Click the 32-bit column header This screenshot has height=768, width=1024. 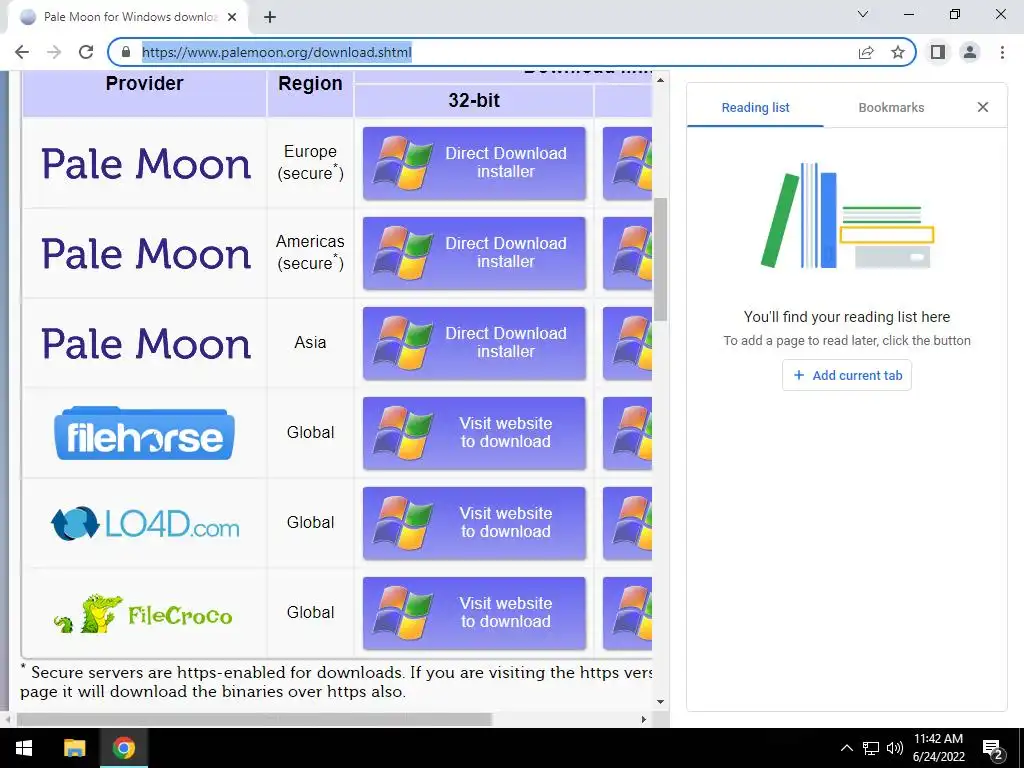pos(474,101)
